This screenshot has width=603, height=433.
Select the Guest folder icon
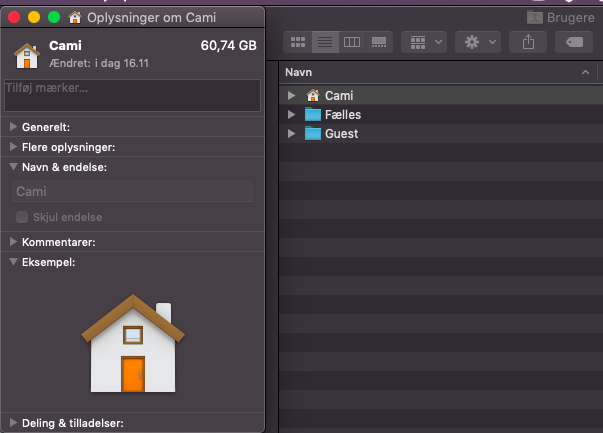point(313,133)
